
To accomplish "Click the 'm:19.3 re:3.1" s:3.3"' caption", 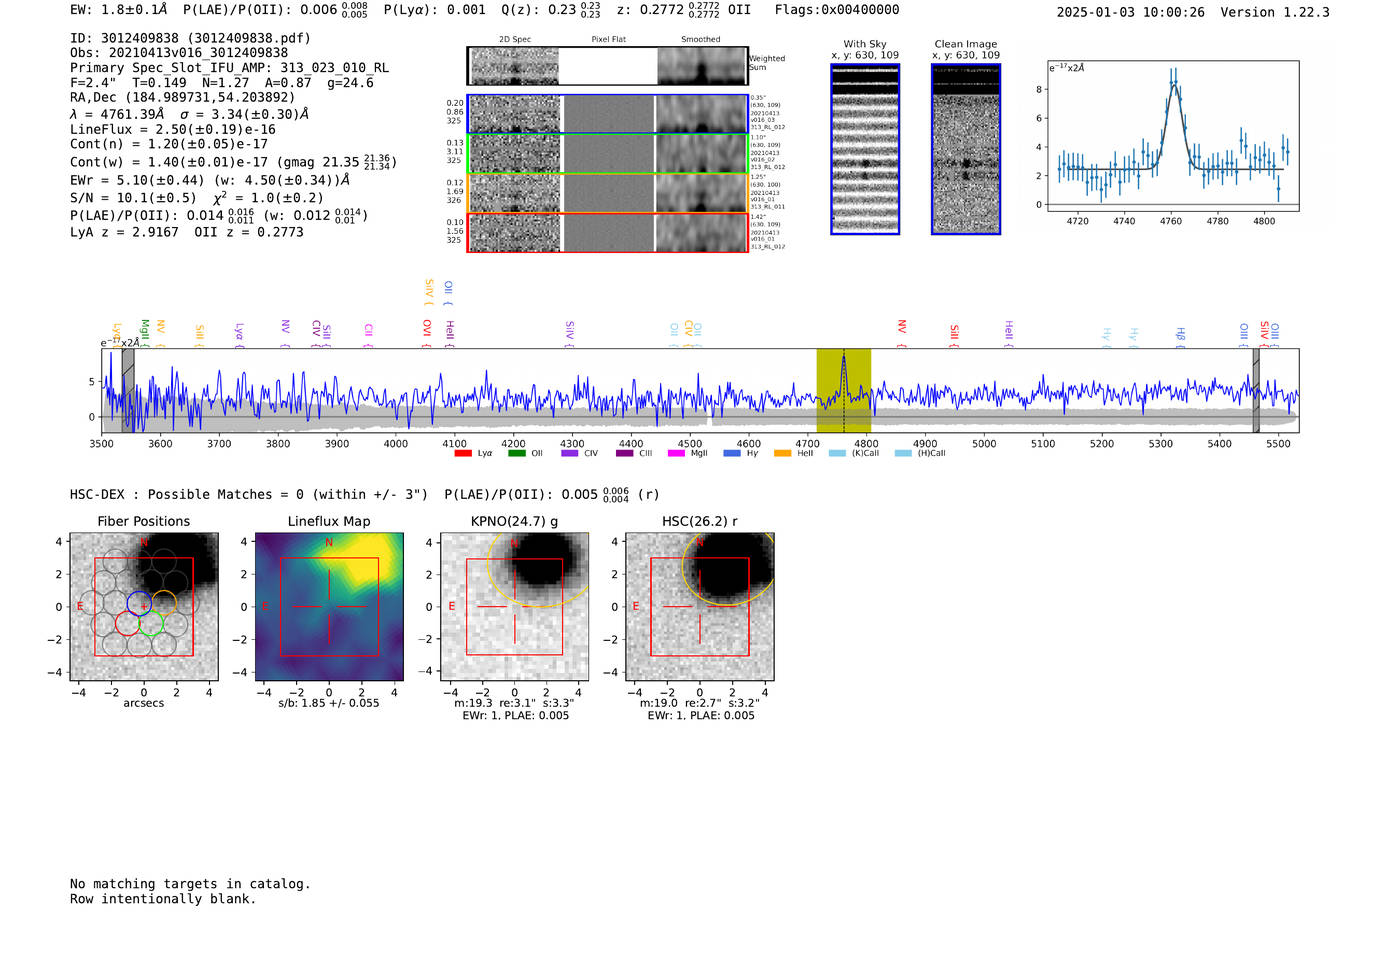I will coord(515,703).
